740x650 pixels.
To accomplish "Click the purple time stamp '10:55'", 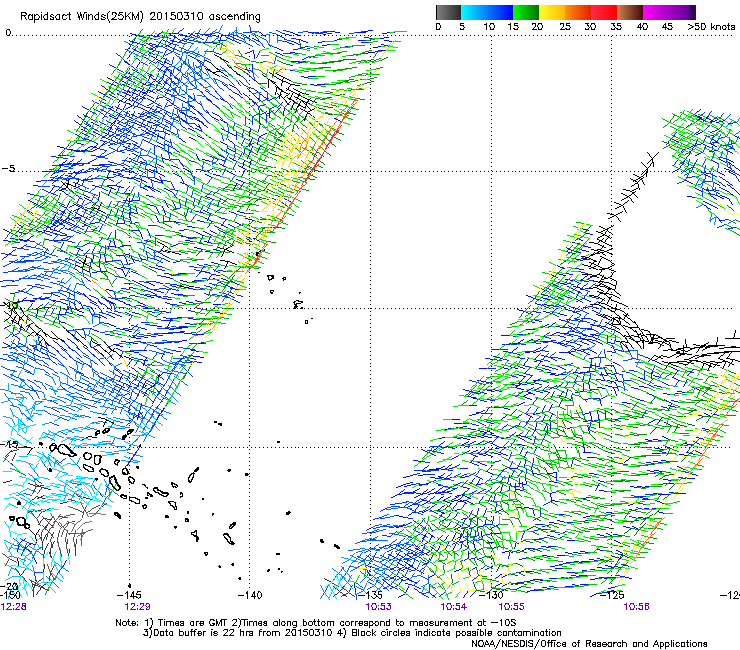I will [x=512, y=607].
